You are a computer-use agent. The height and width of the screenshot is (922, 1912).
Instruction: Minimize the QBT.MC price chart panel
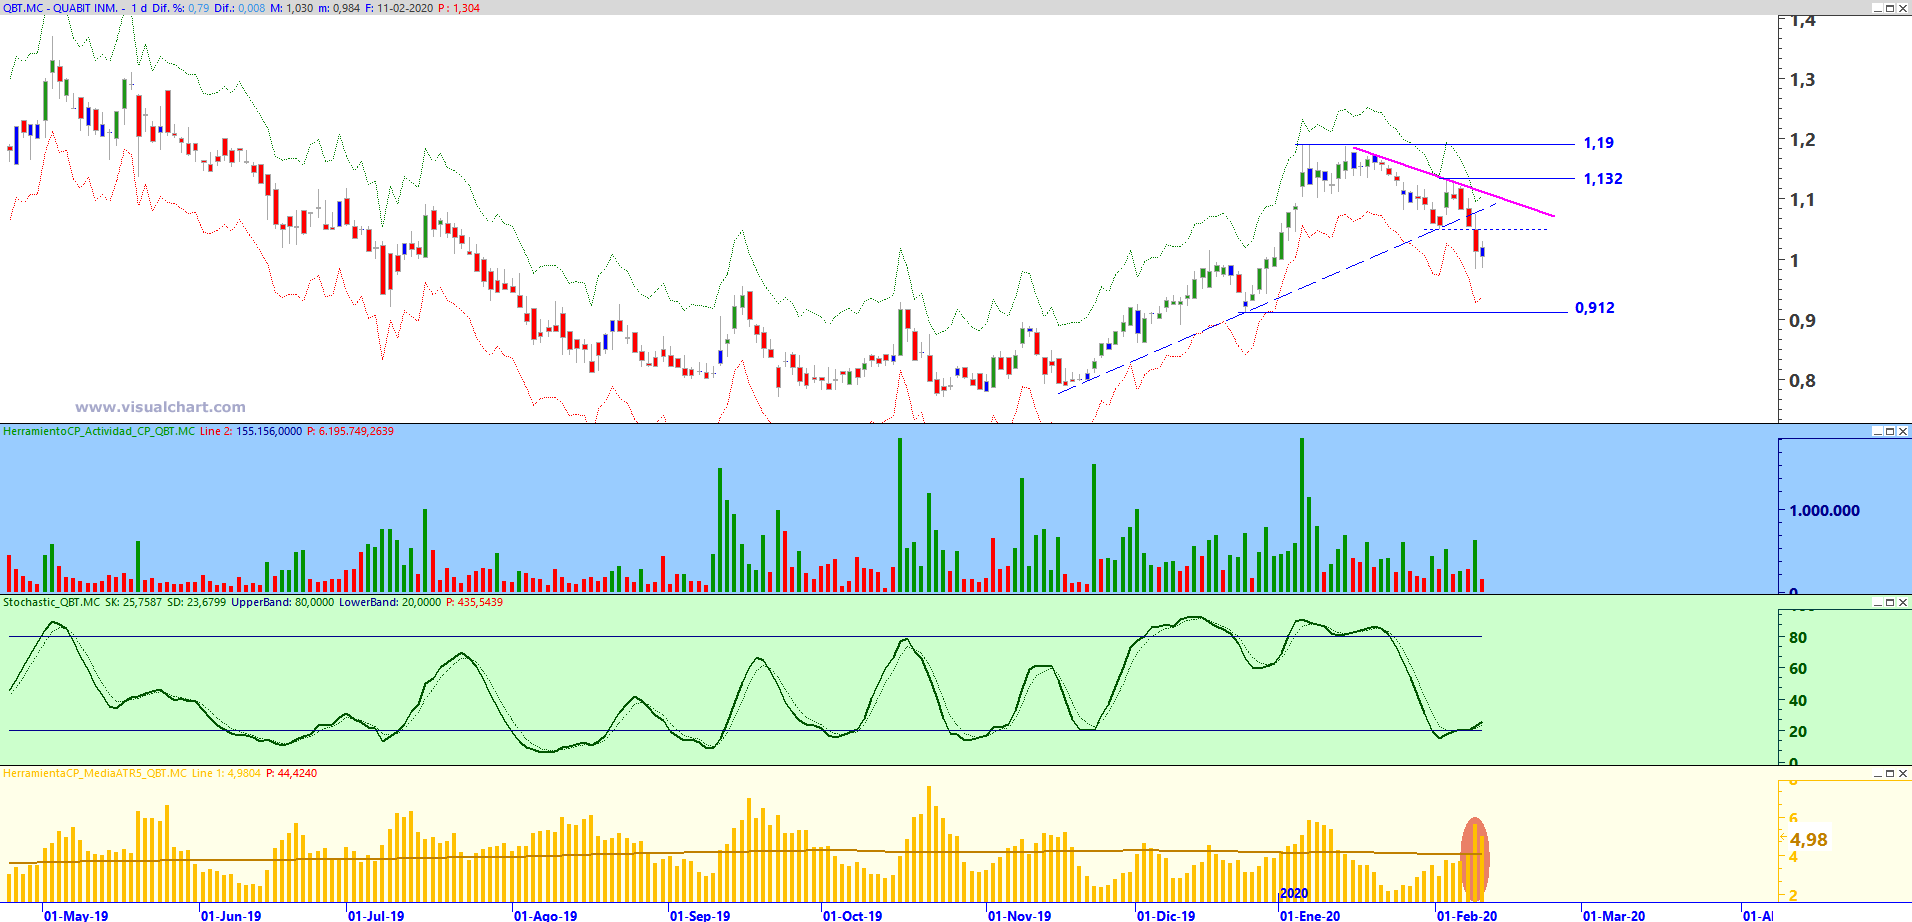point(1877,8)
